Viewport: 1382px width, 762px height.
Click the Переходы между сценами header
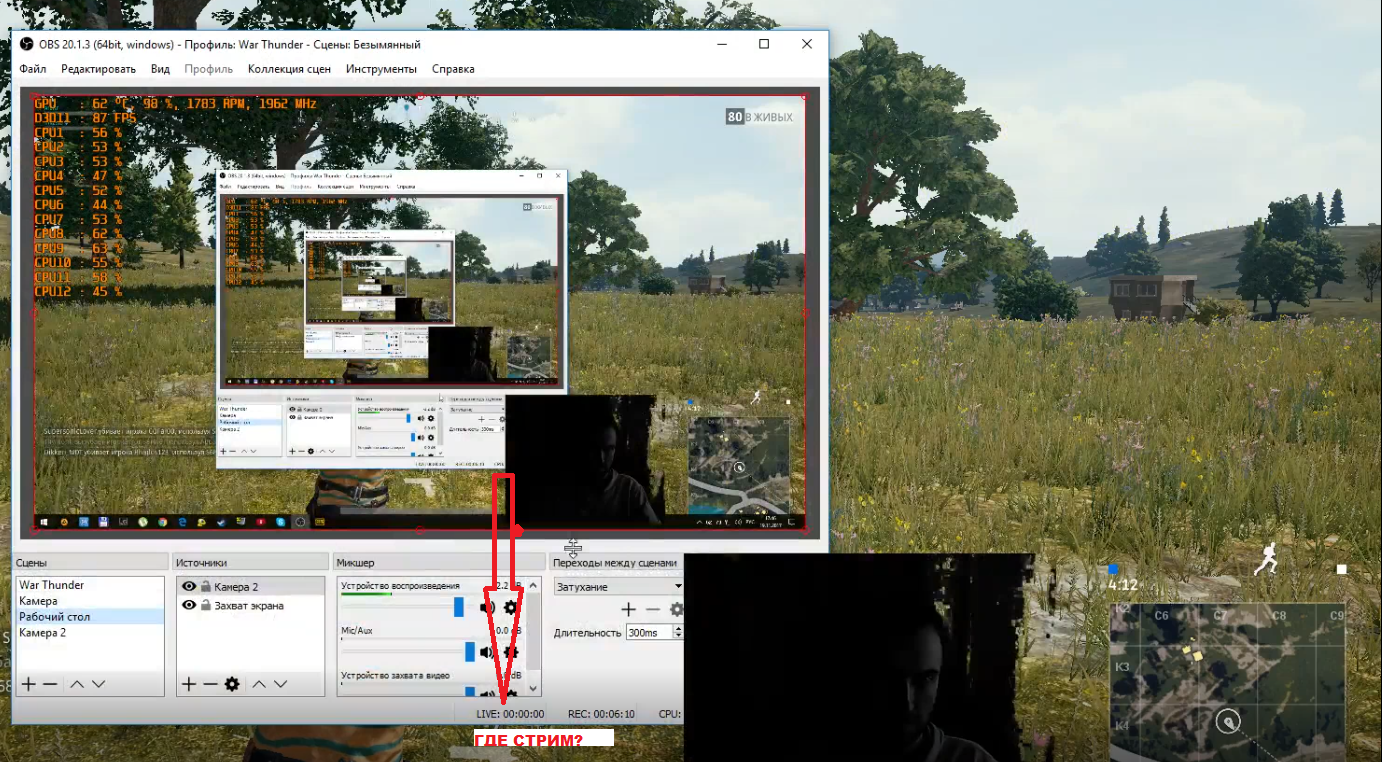click(615, 562)
